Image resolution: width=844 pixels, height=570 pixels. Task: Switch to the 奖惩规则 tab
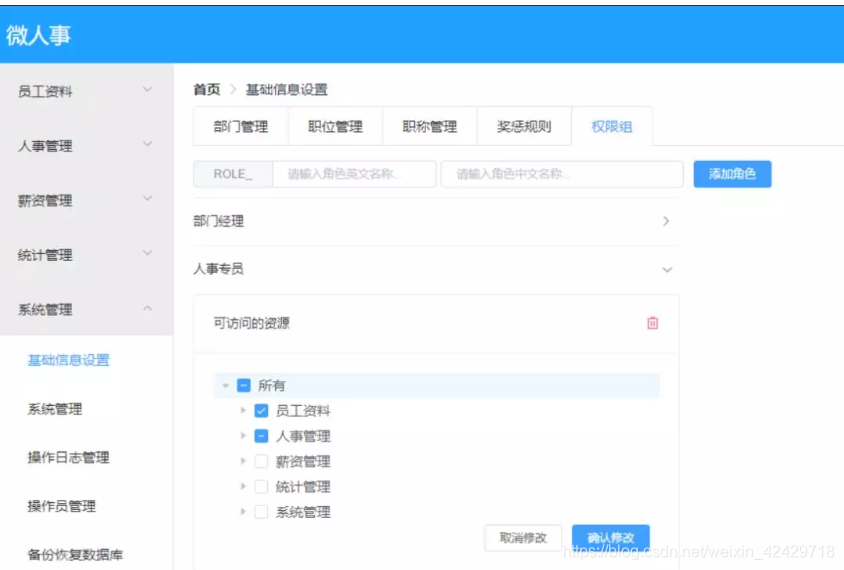point(524,126)
